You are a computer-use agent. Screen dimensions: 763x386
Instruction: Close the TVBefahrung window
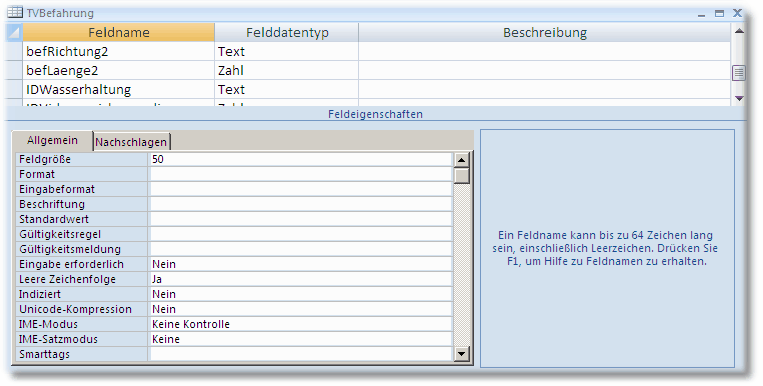(x=738, y=13)
